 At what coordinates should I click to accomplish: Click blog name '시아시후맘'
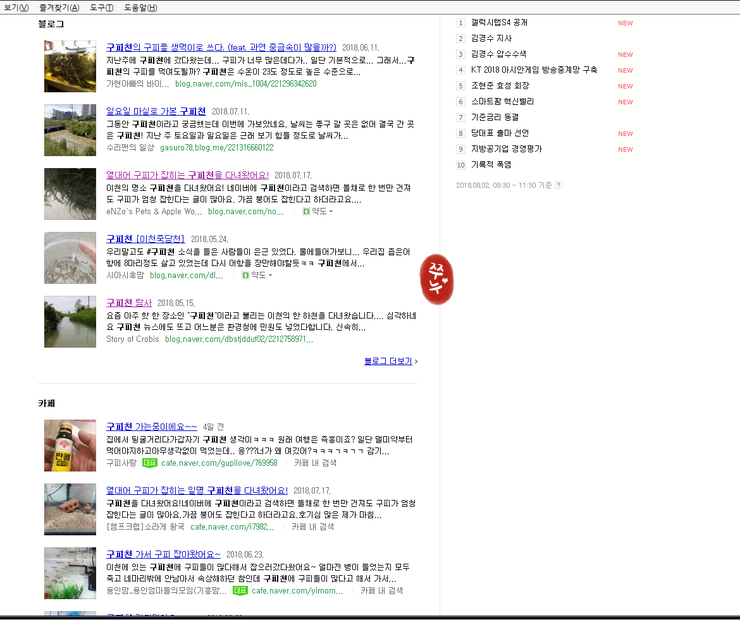tap(125, 275)
